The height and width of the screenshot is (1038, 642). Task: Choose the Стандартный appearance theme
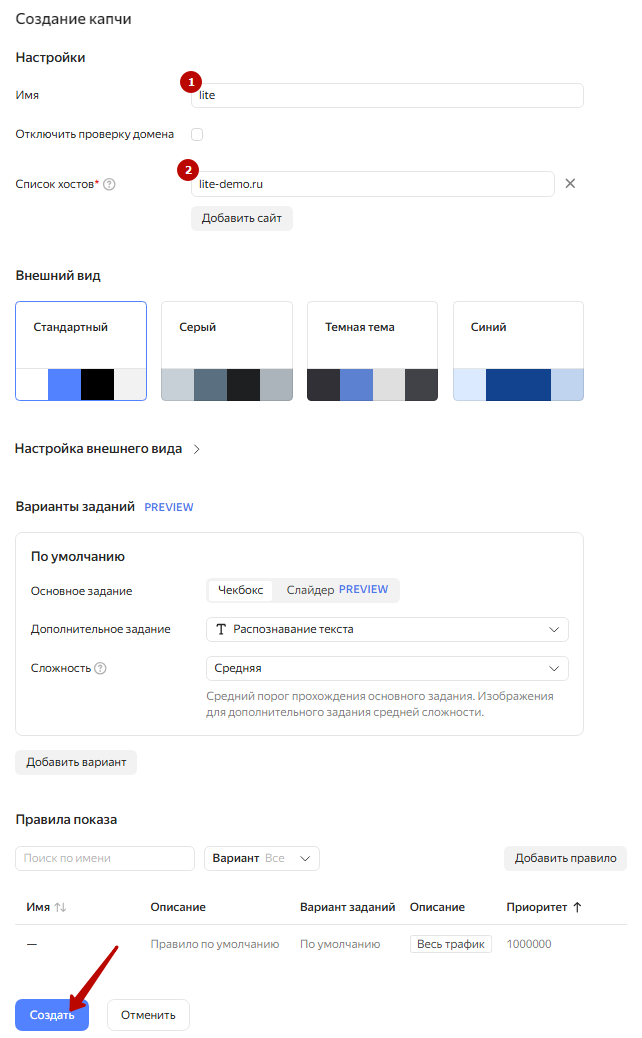coord(81,351)
